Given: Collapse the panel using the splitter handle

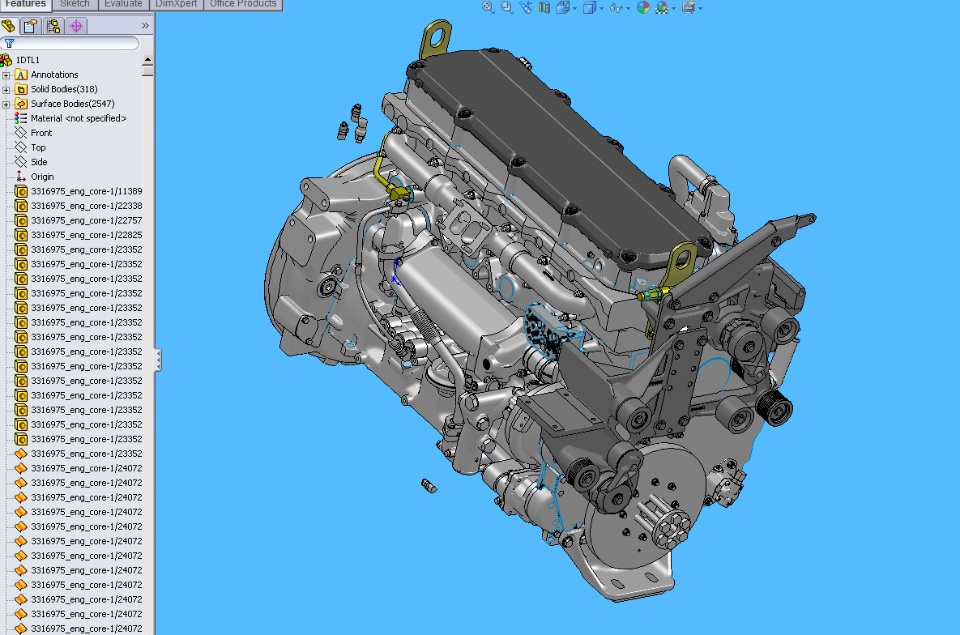Looking at the screenshot, I should [x=157, y=360].
